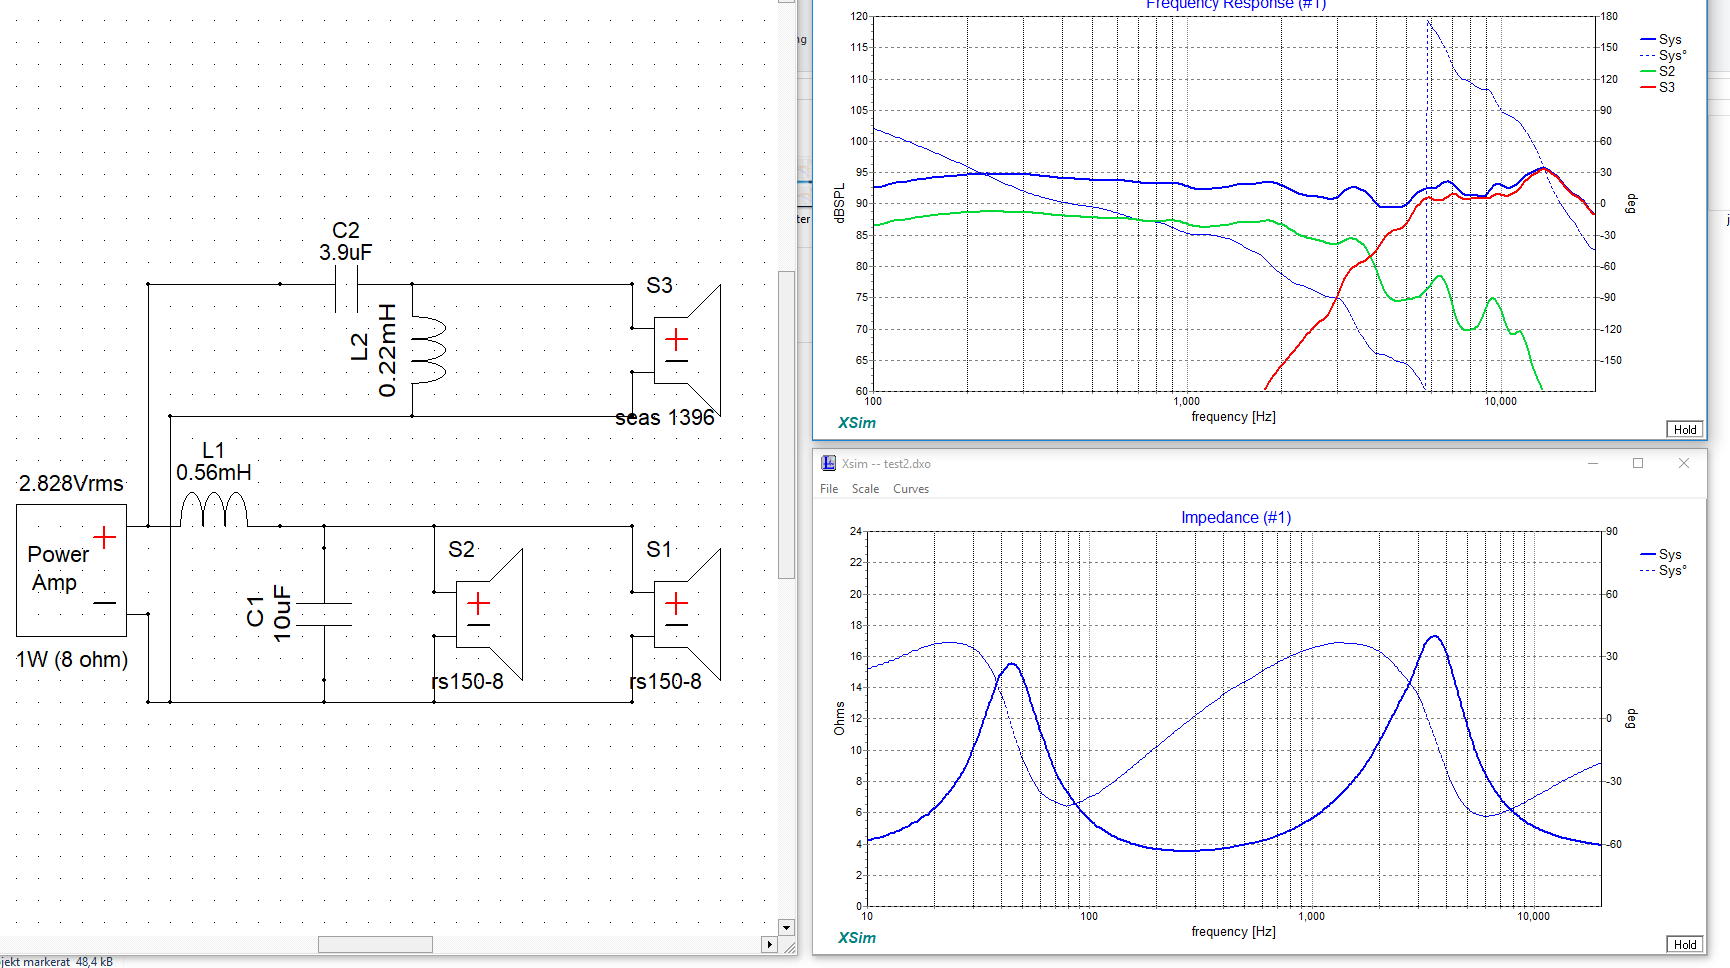
Task: Click the schematic horizontal scrollbar thumb
Action: (x=375, y=944)
